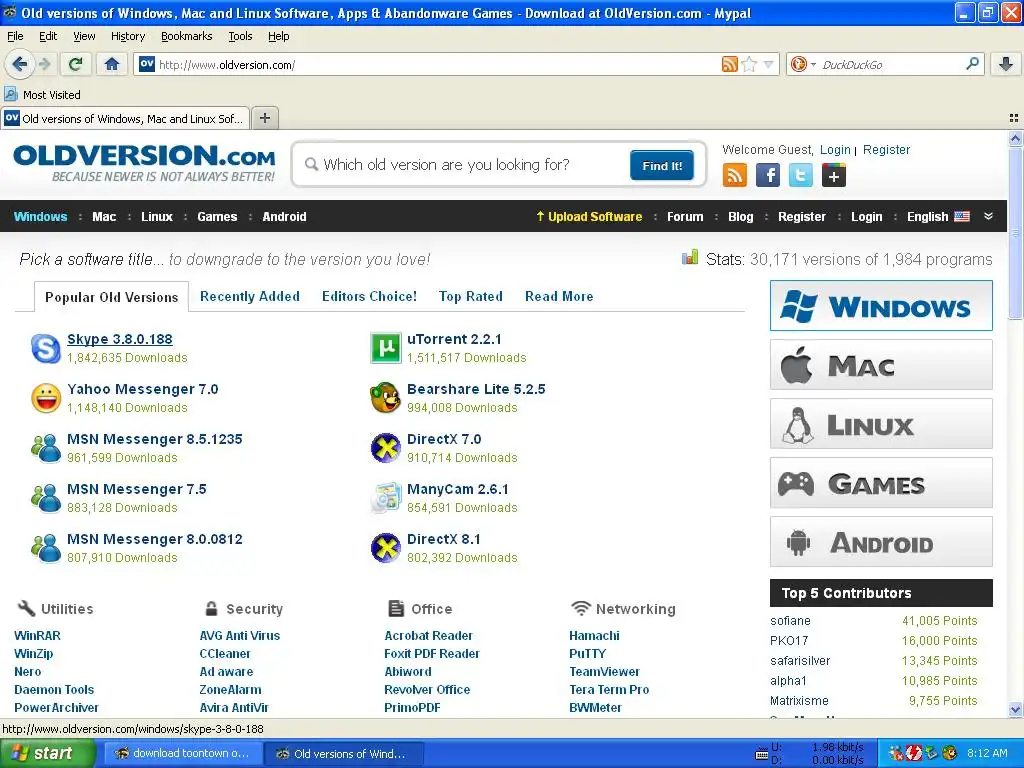
Task: Click the Bearshare Lite bear icon
Action: click(385, 398)
